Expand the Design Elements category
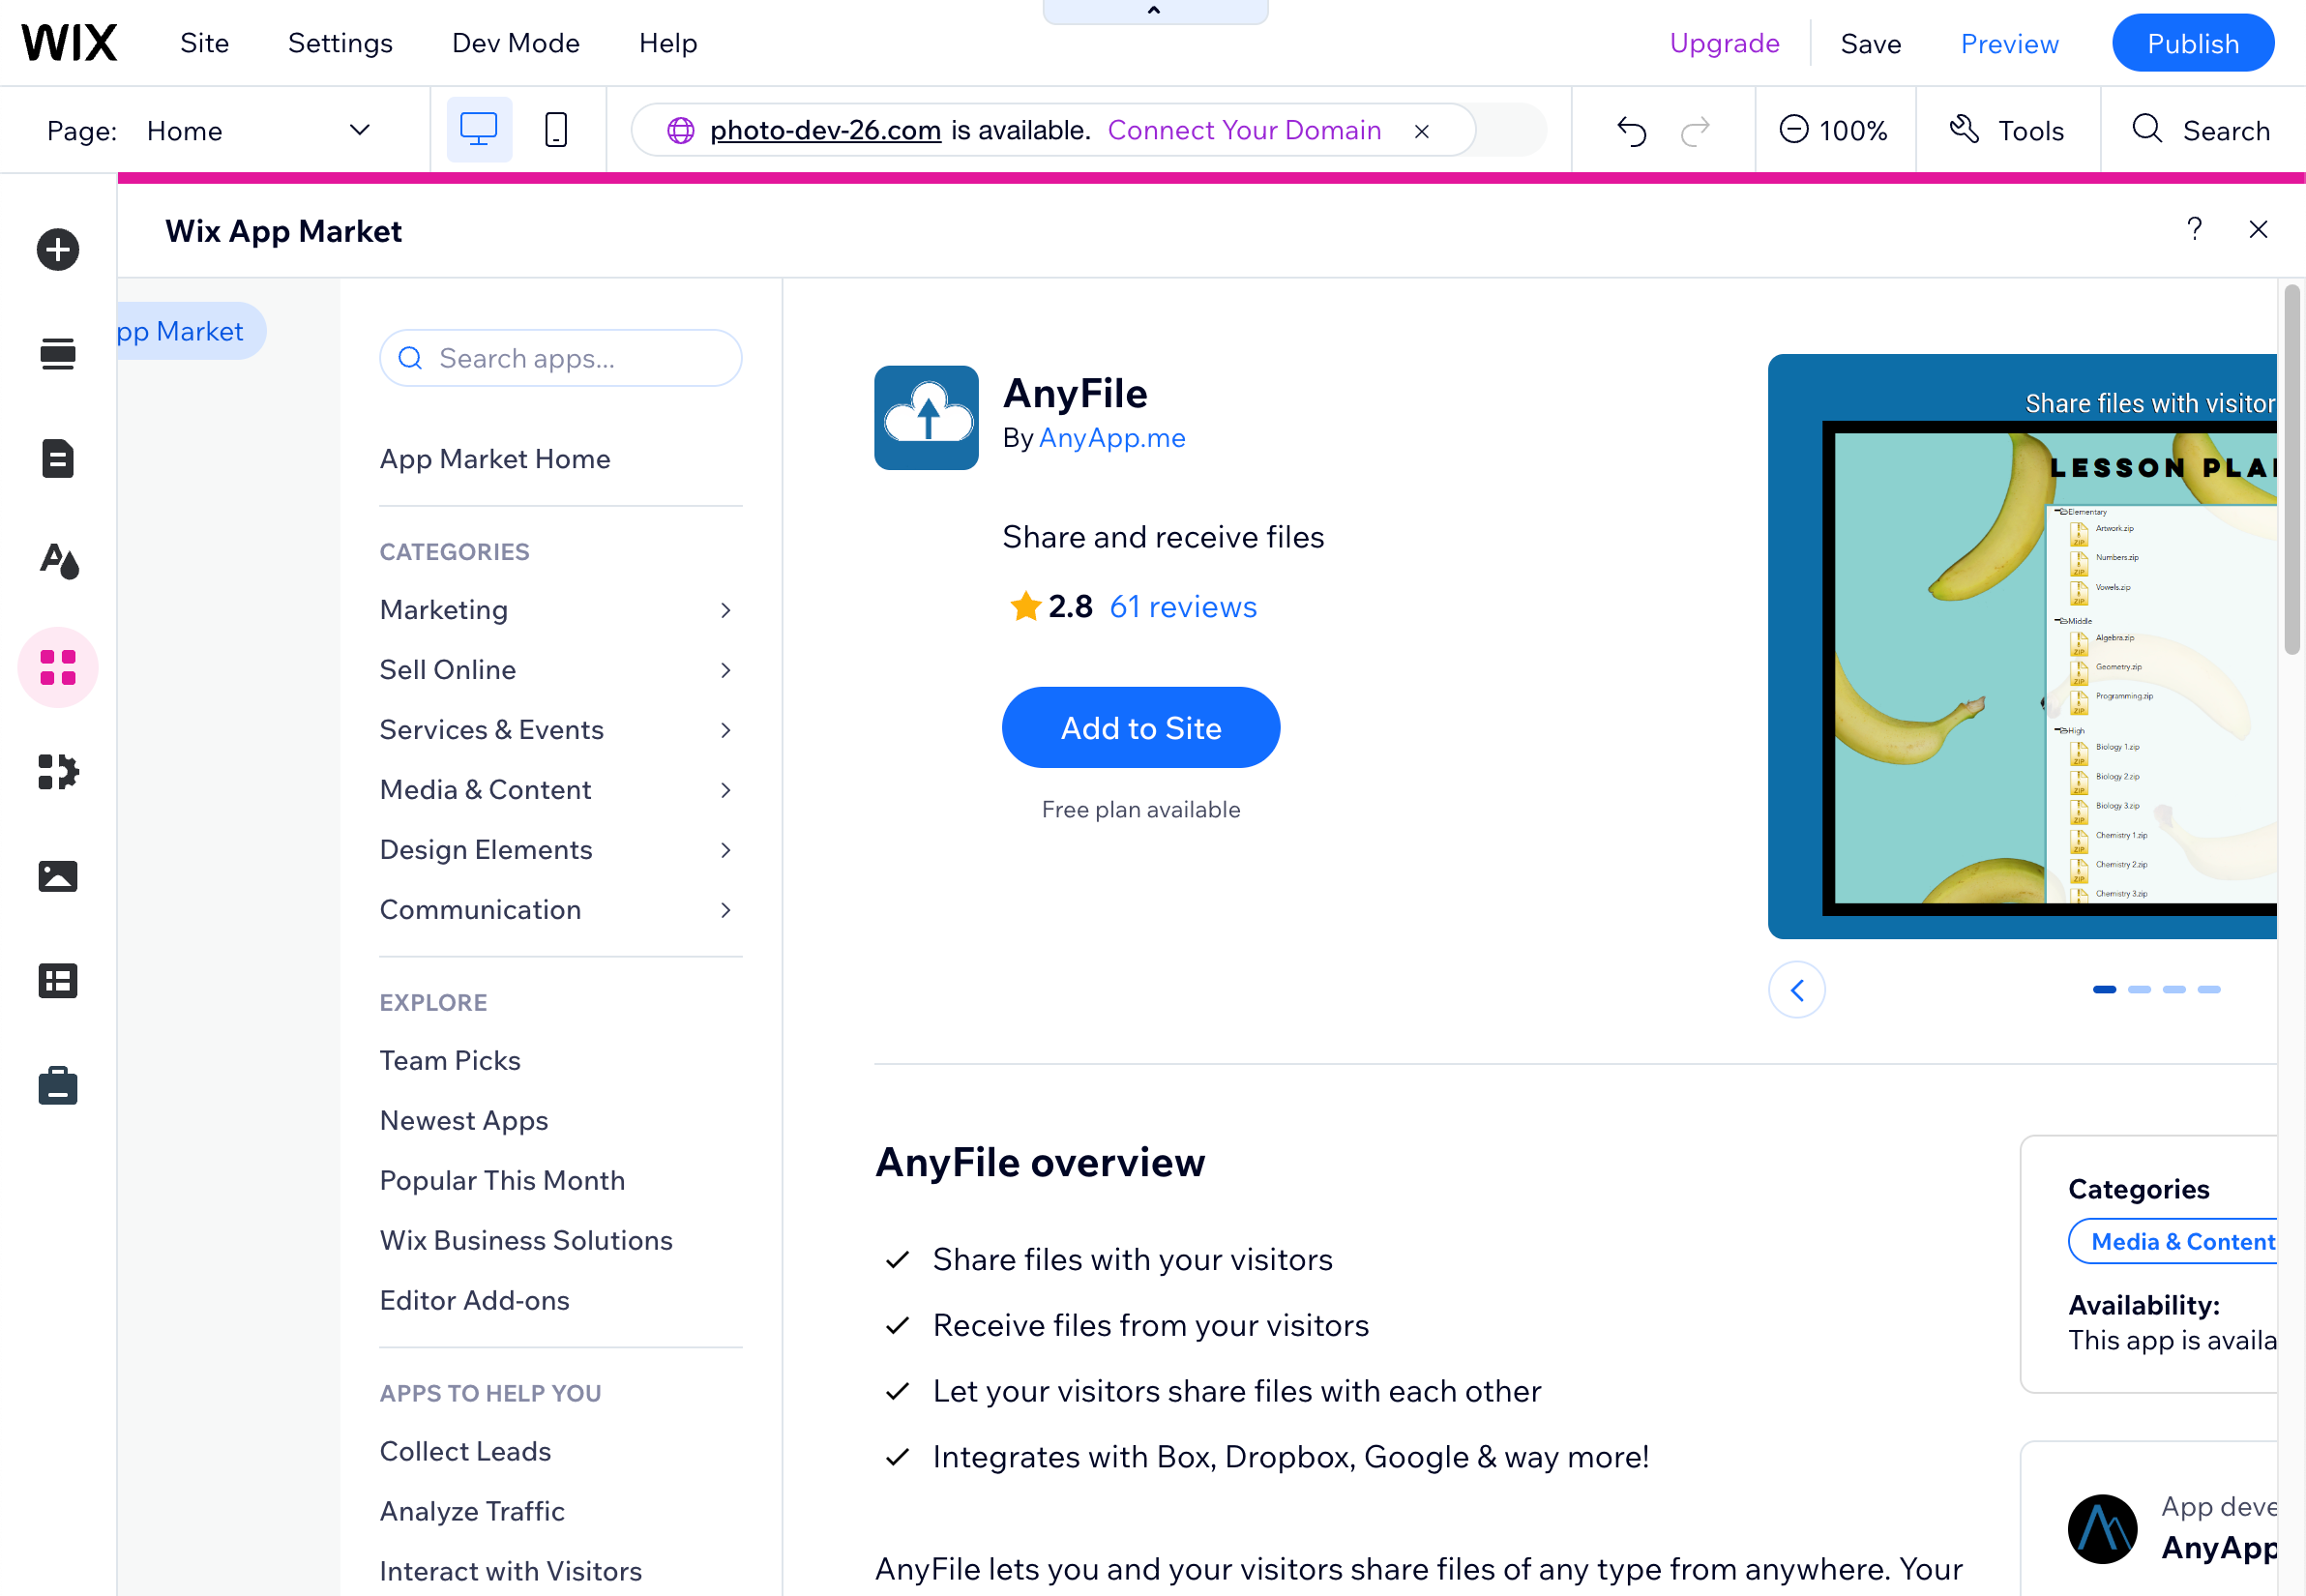Screen dimensions: 2306x1596 559,850
